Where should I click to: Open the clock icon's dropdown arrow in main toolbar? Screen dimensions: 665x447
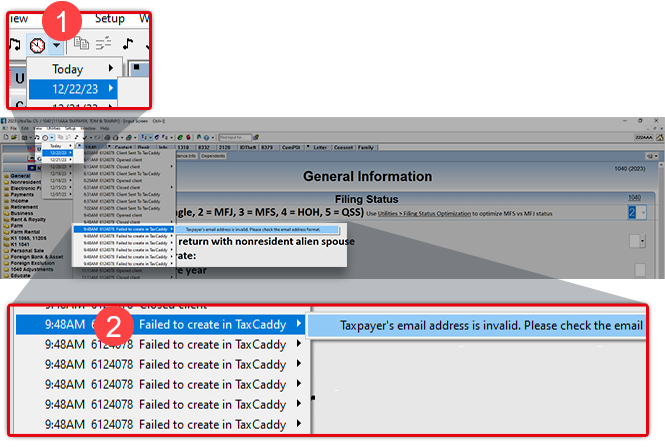[51, 137]
